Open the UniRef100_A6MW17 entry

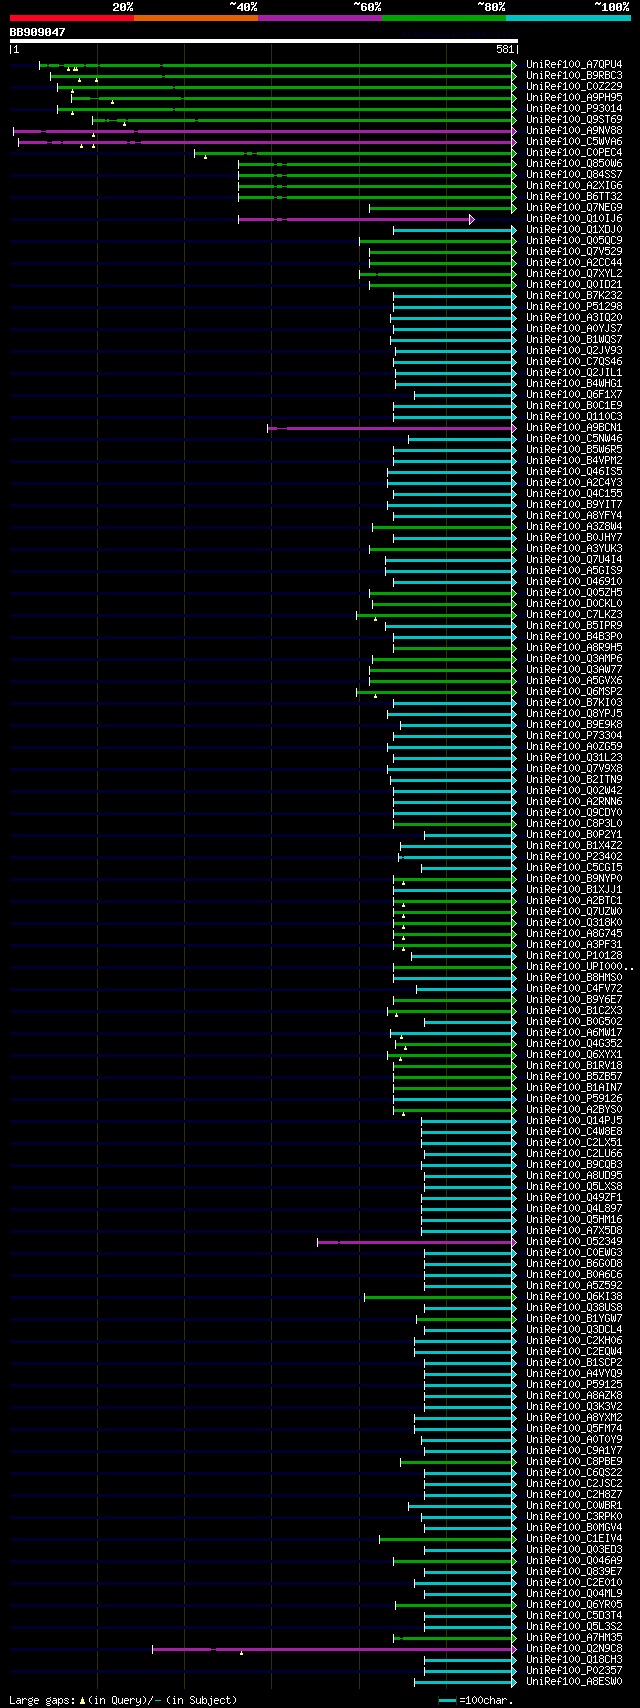click(574, 1033)
